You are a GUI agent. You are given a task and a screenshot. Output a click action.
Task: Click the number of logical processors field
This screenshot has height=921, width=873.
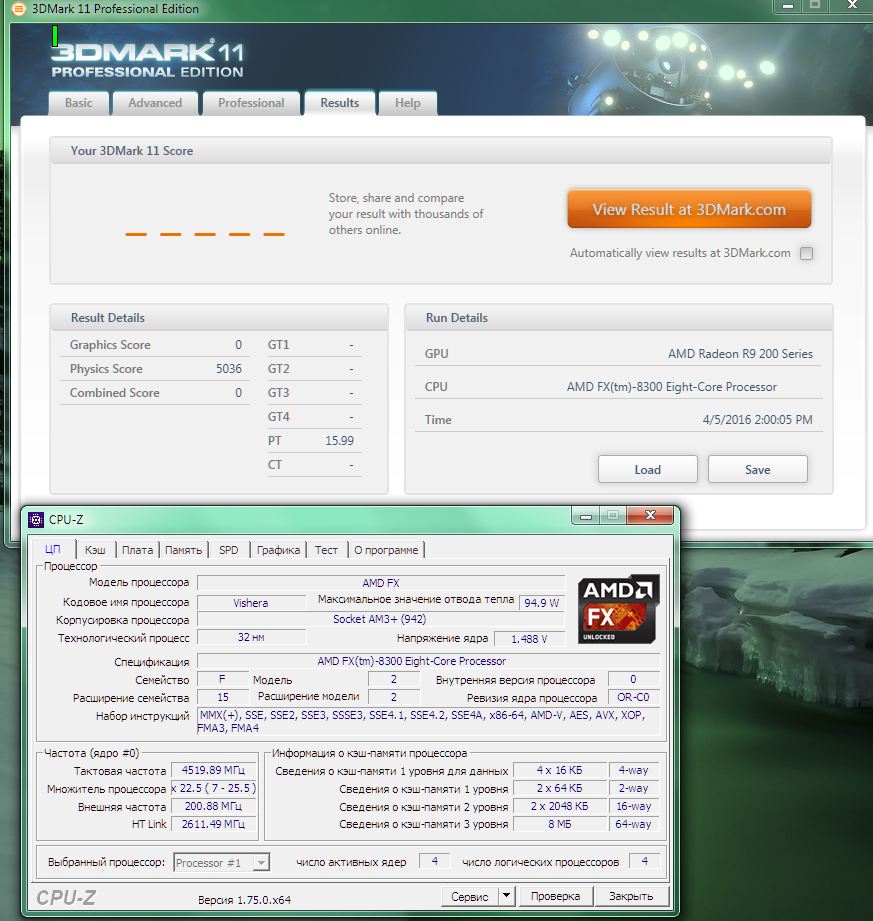tap(644, 861)
